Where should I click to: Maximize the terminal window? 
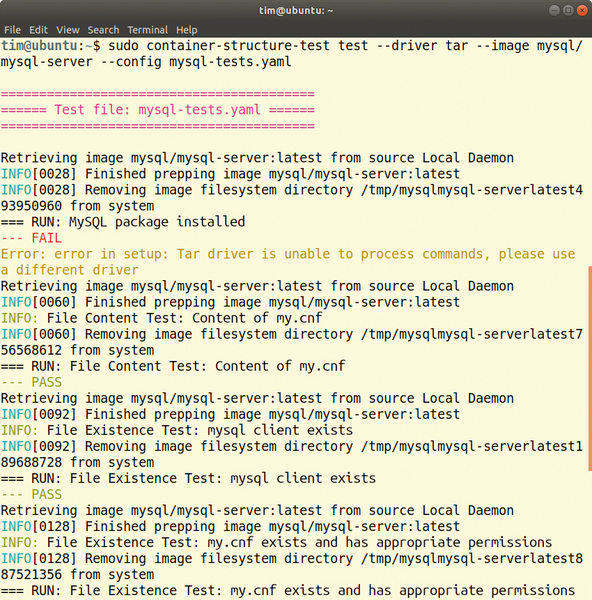pos(568,10)
